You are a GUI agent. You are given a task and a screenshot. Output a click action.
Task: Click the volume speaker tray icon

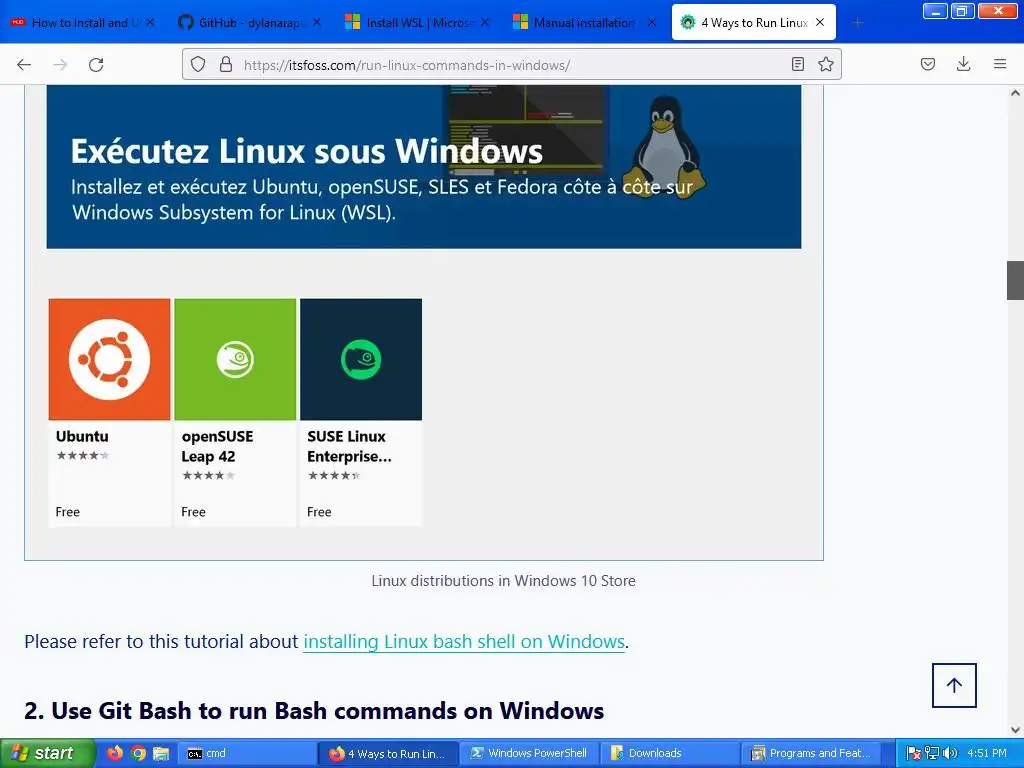(950, 753)
